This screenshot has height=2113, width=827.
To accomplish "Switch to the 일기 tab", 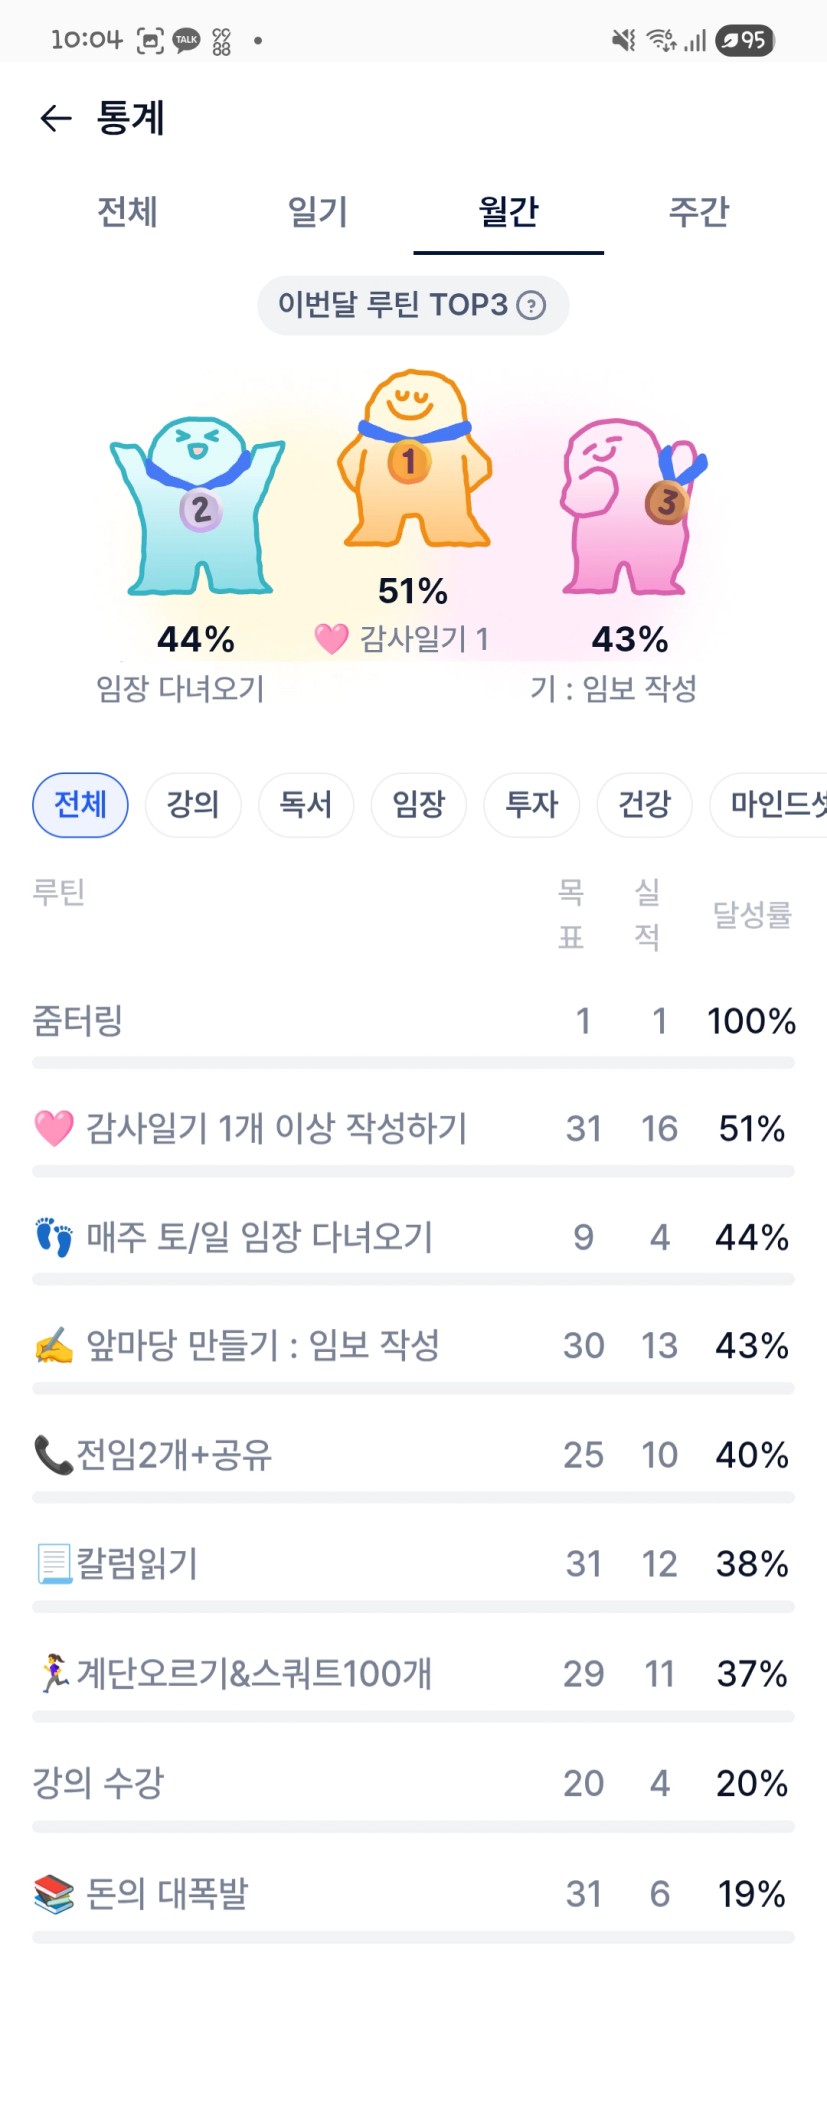I will pyautogui.click(x=317, y=212).
